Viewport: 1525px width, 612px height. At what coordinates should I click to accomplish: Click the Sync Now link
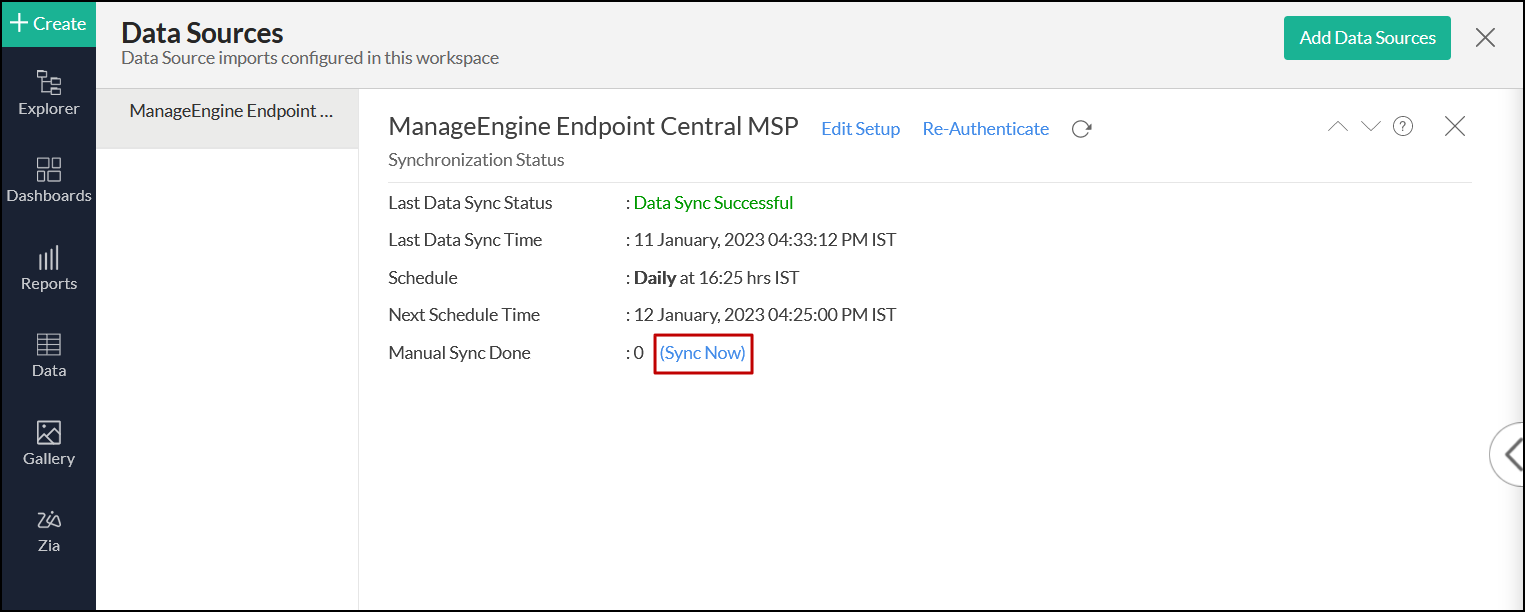[x=702, y=353]
